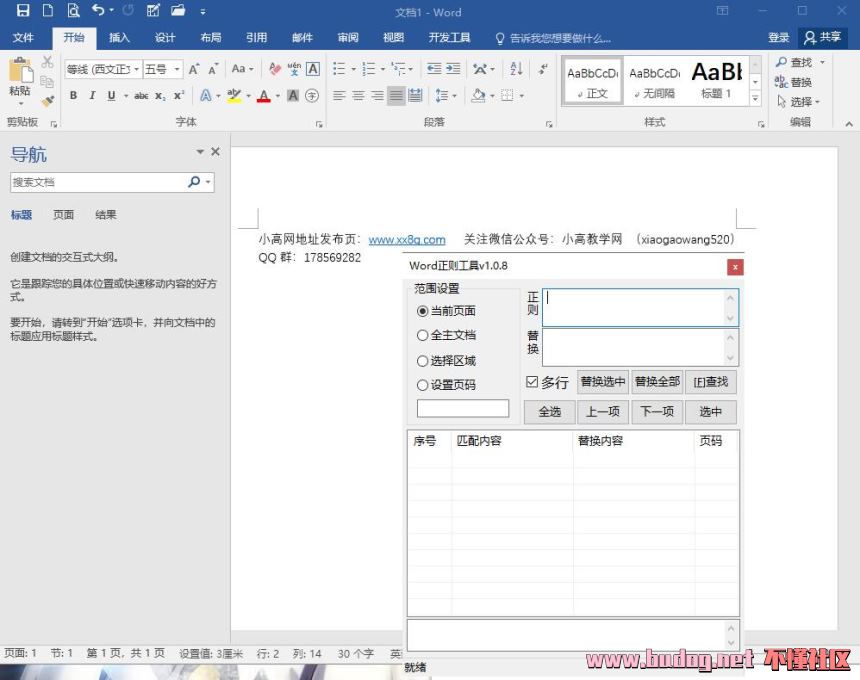Choose the 选择区域 radio button
This screenshot has width=860, height=680.
click(422, 360)
